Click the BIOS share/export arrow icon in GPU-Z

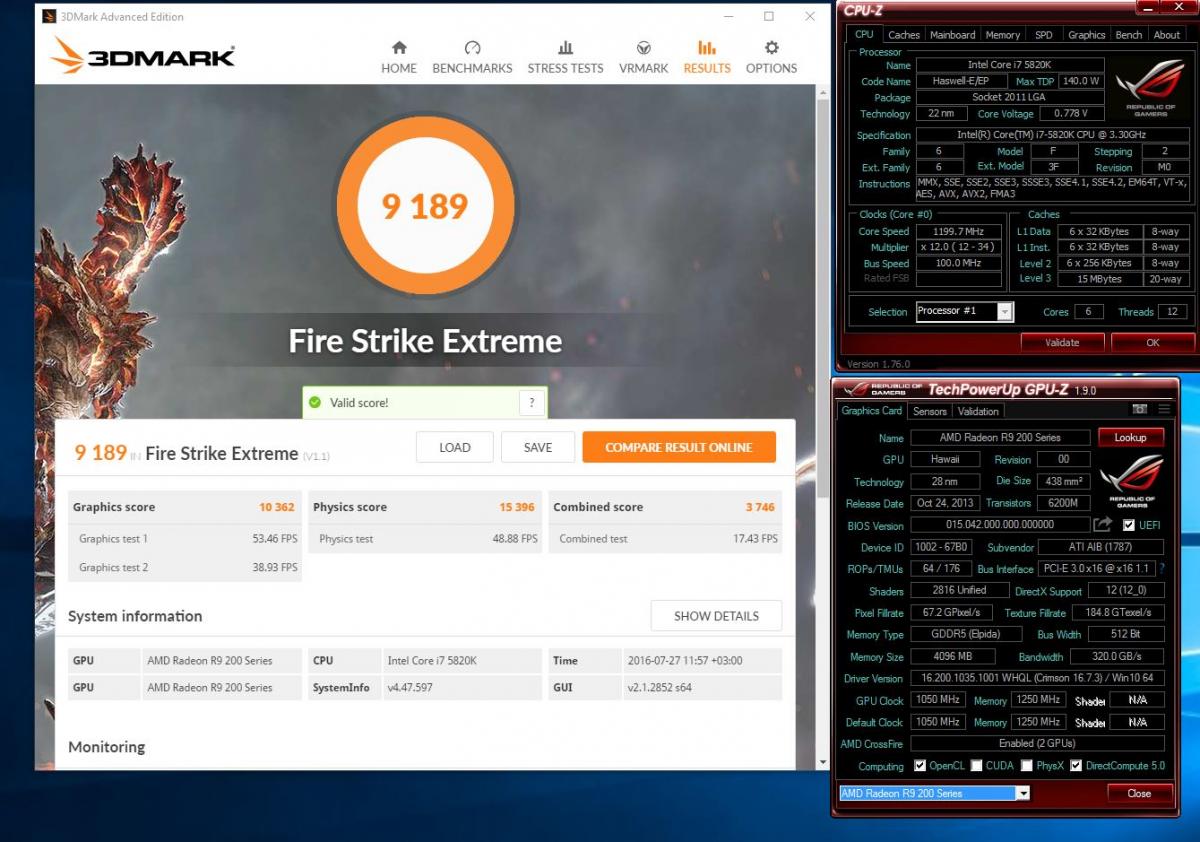click(1102, 524)
